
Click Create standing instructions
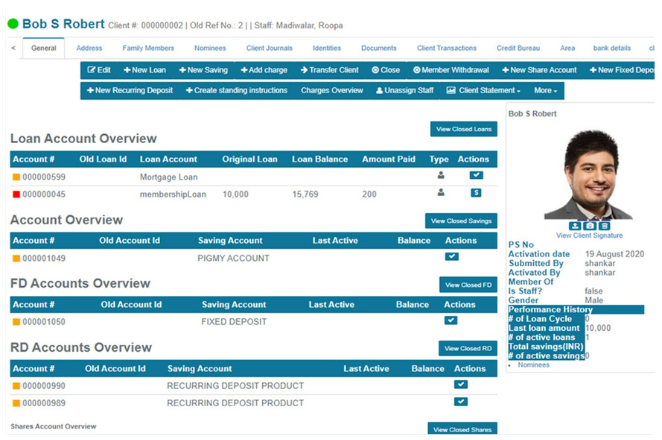pyautogui.click(x=237, y=90)
